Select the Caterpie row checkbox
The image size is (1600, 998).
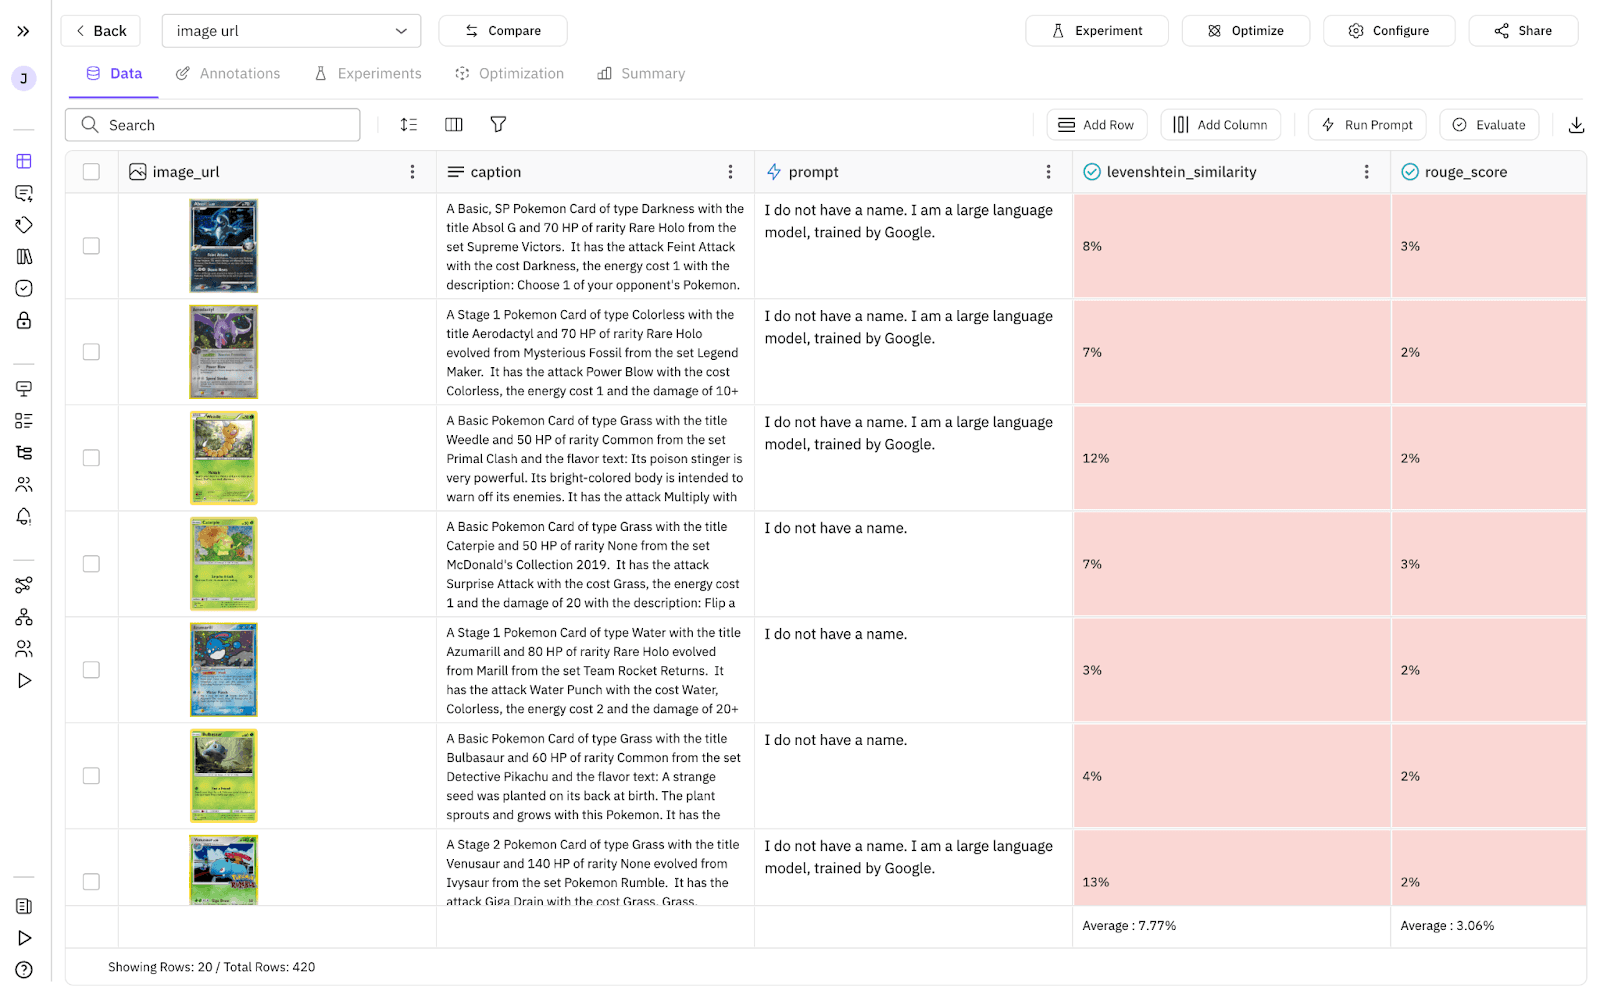(91, 564)
